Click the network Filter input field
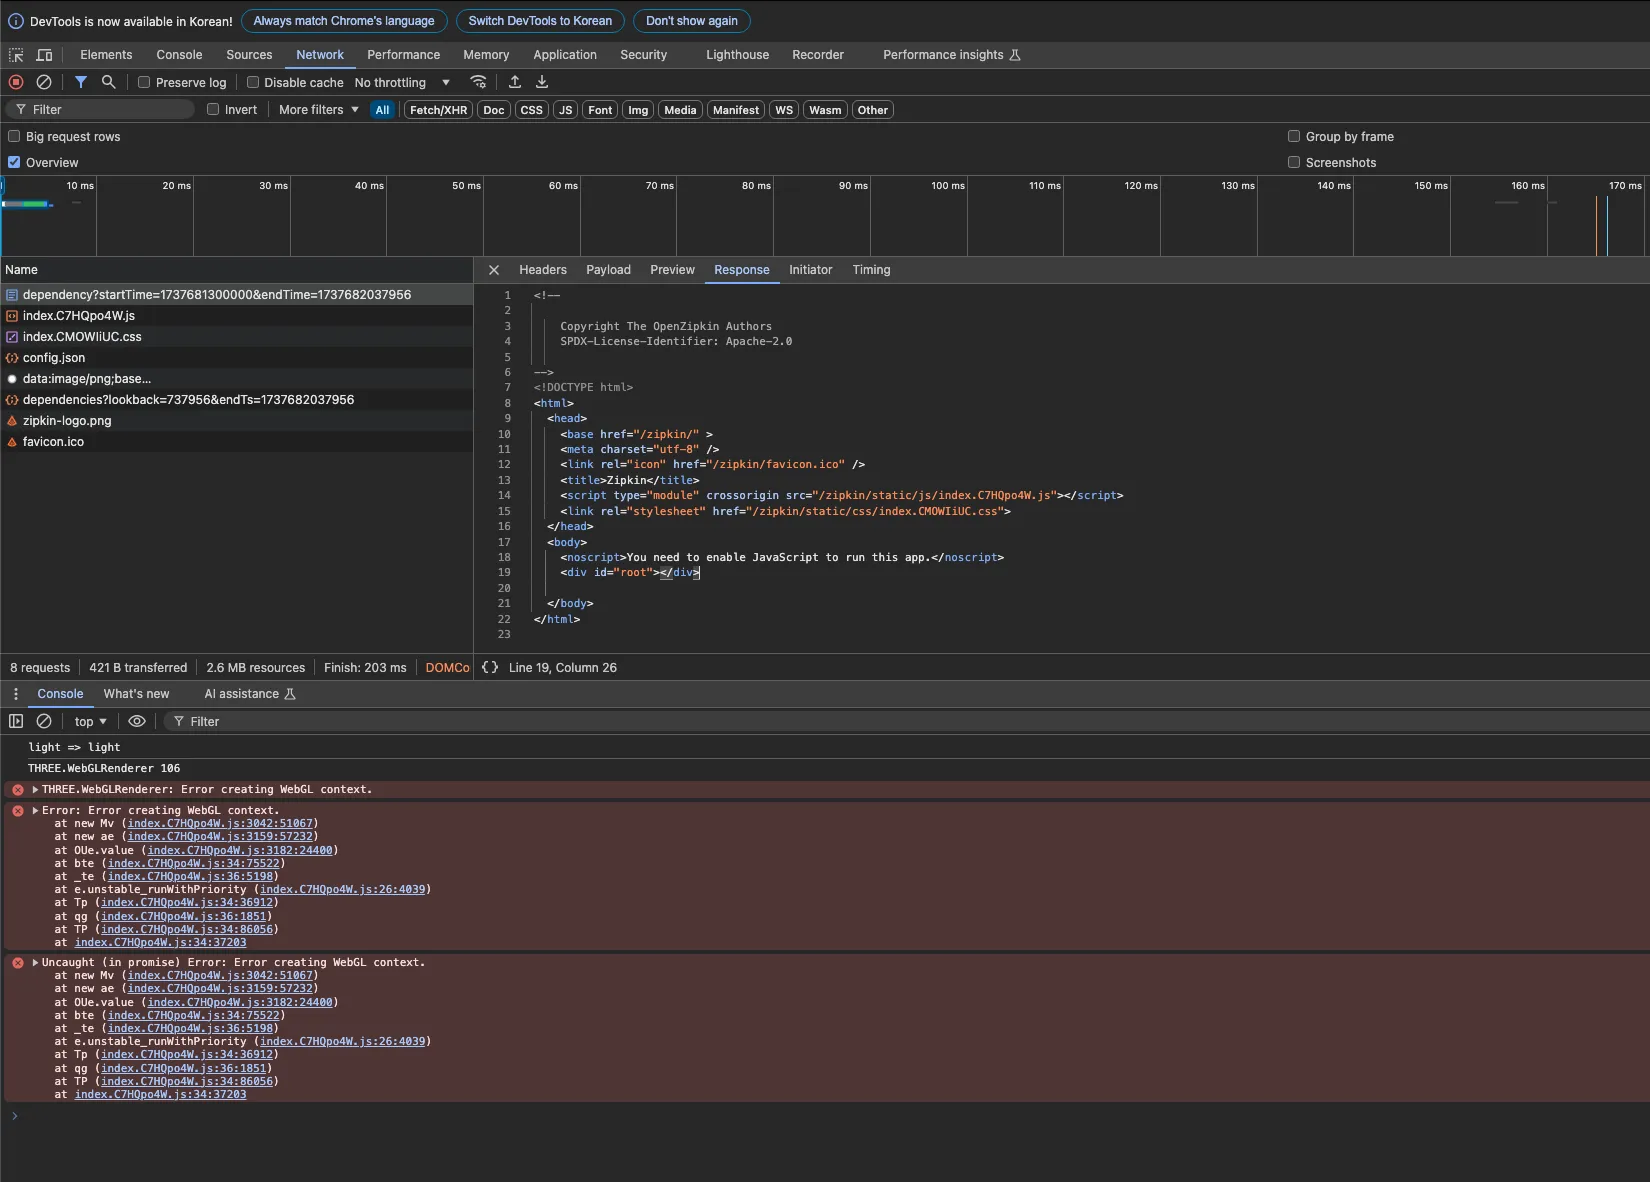This screenshot has height=1182, width=1650. coord(100,110)
